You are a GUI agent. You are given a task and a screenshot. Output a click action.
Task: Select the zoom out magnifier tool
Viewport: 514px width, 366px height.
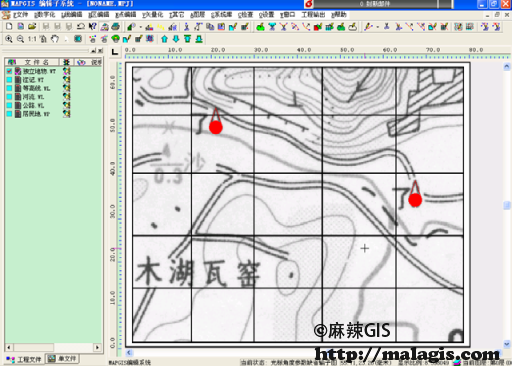(20, 39)
